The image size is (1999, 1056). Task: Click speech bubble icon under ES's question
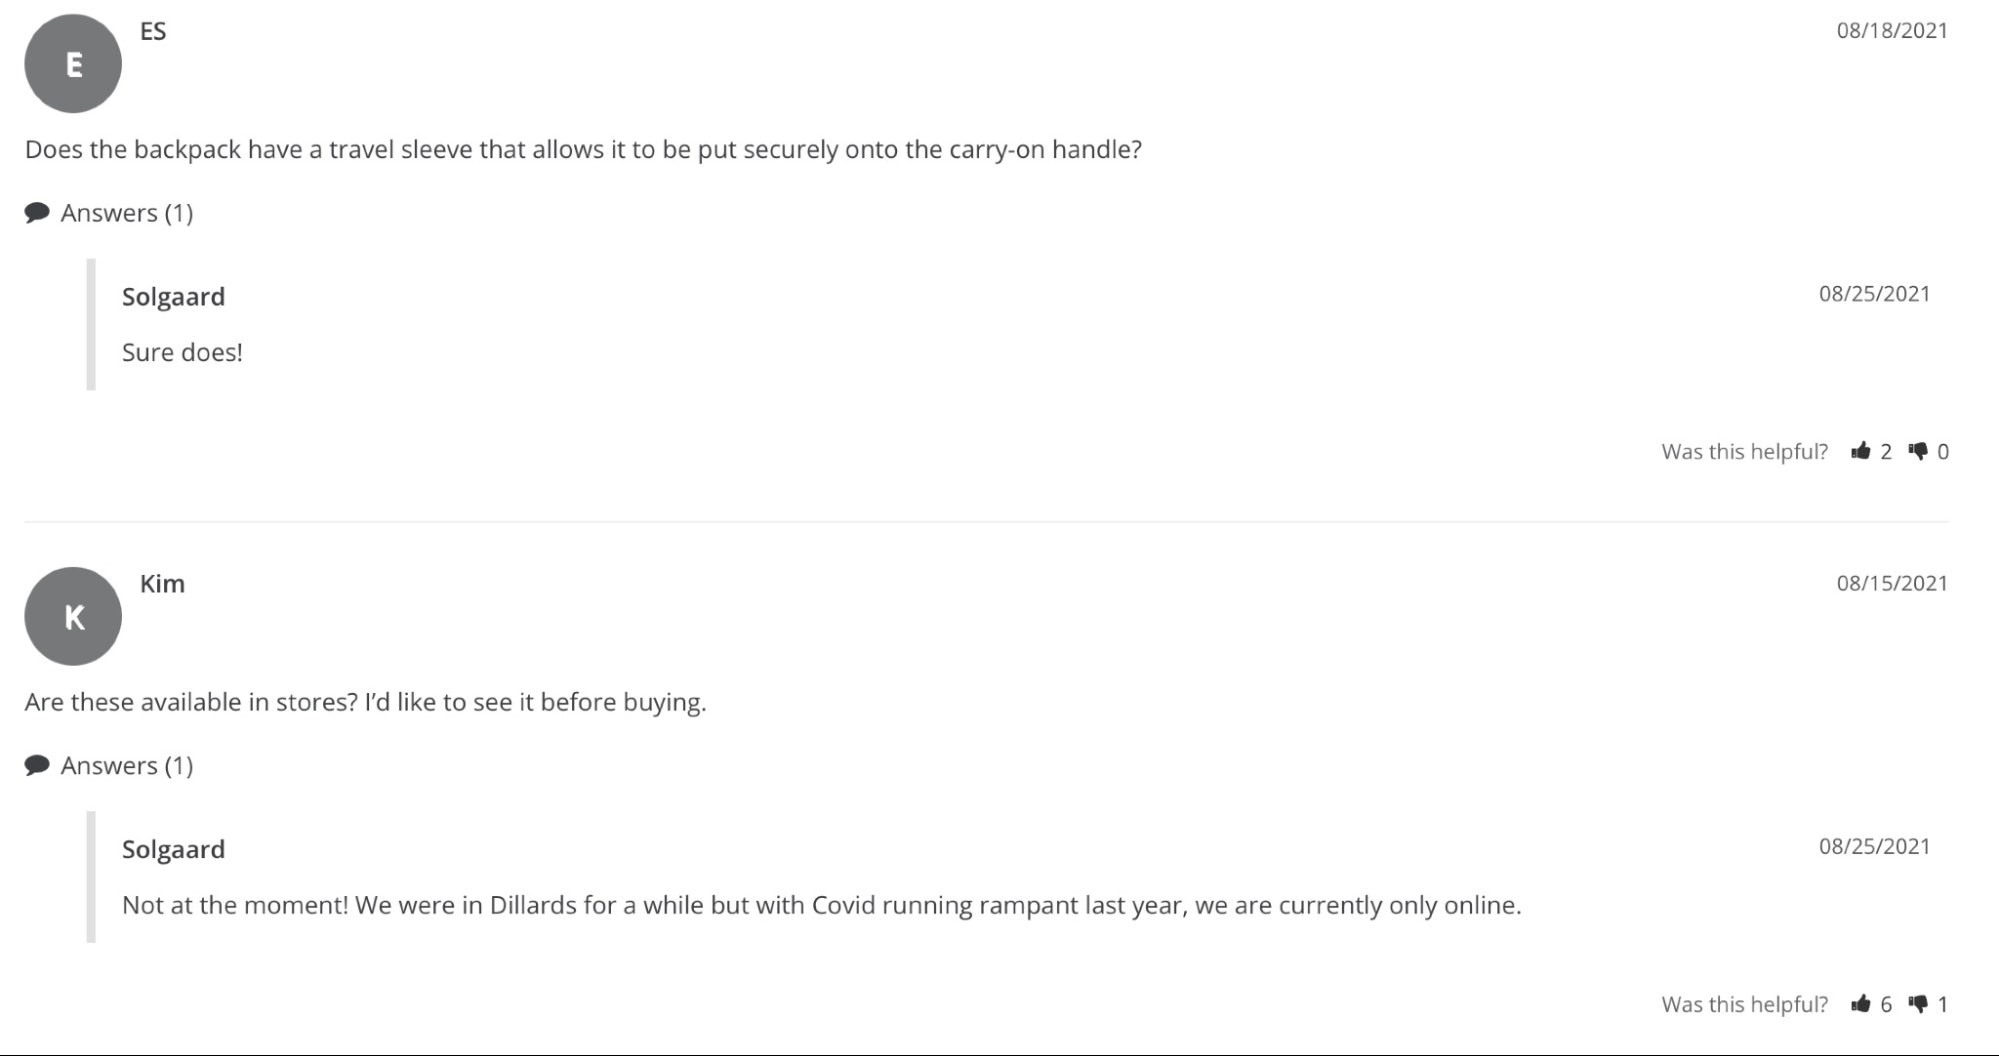click(37, 213)
